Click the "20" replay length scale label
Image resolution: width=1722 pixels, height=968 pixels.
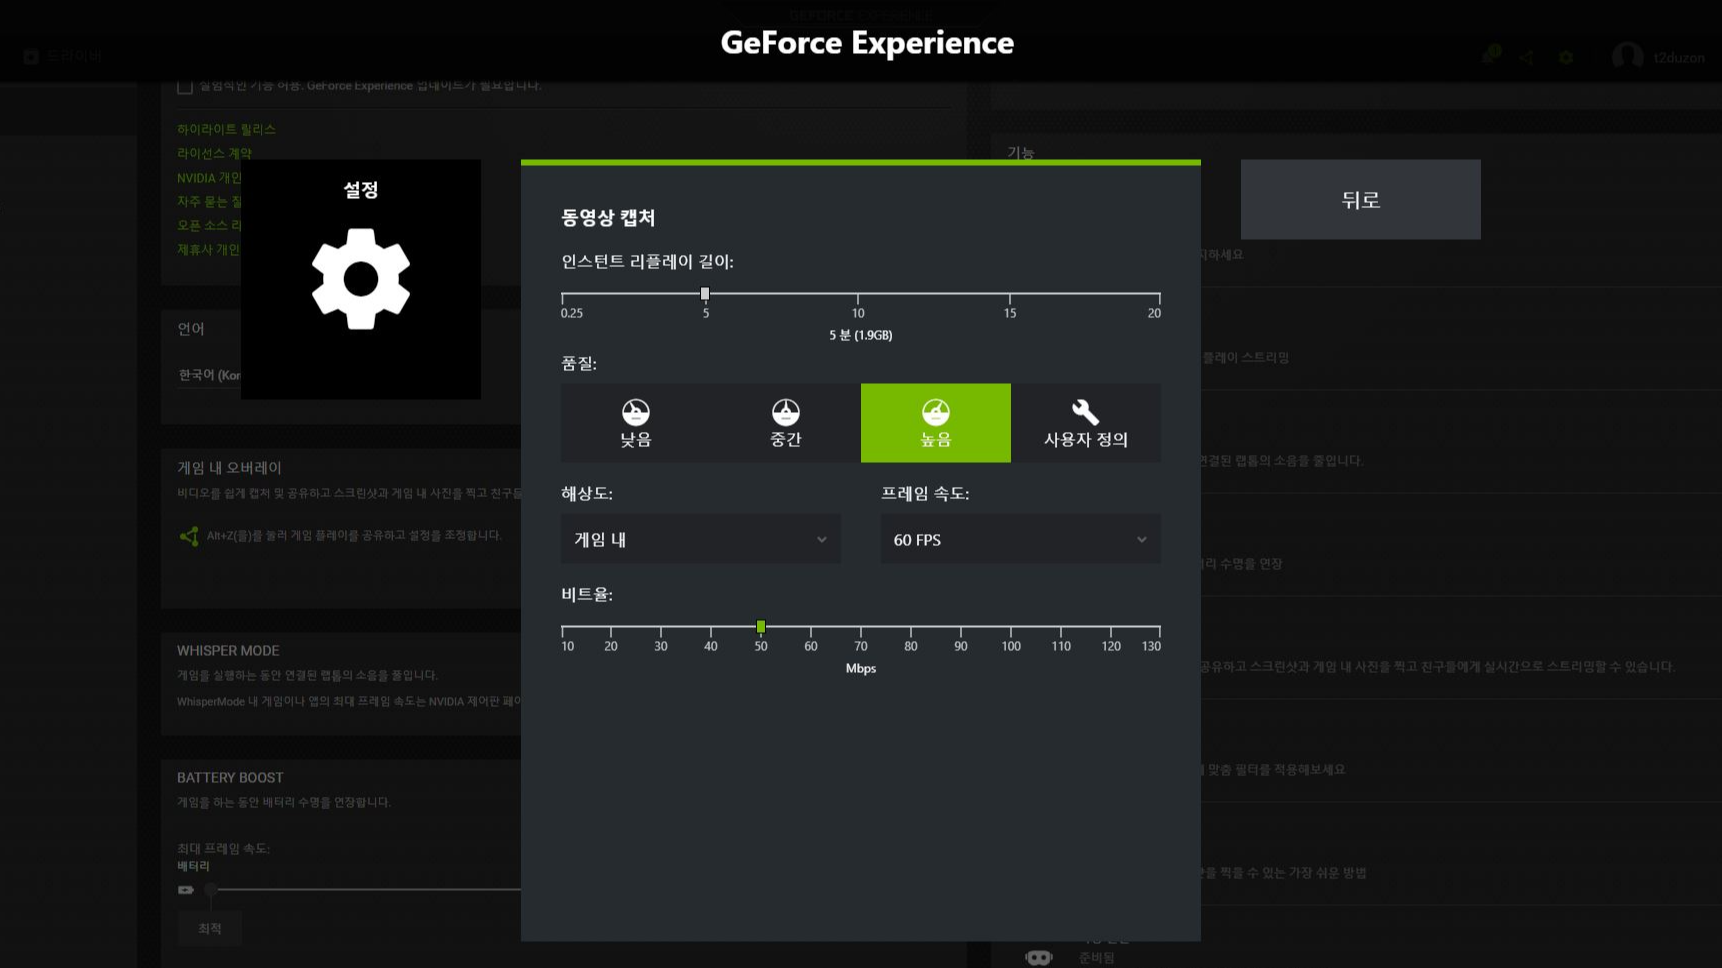(1154, 313)
